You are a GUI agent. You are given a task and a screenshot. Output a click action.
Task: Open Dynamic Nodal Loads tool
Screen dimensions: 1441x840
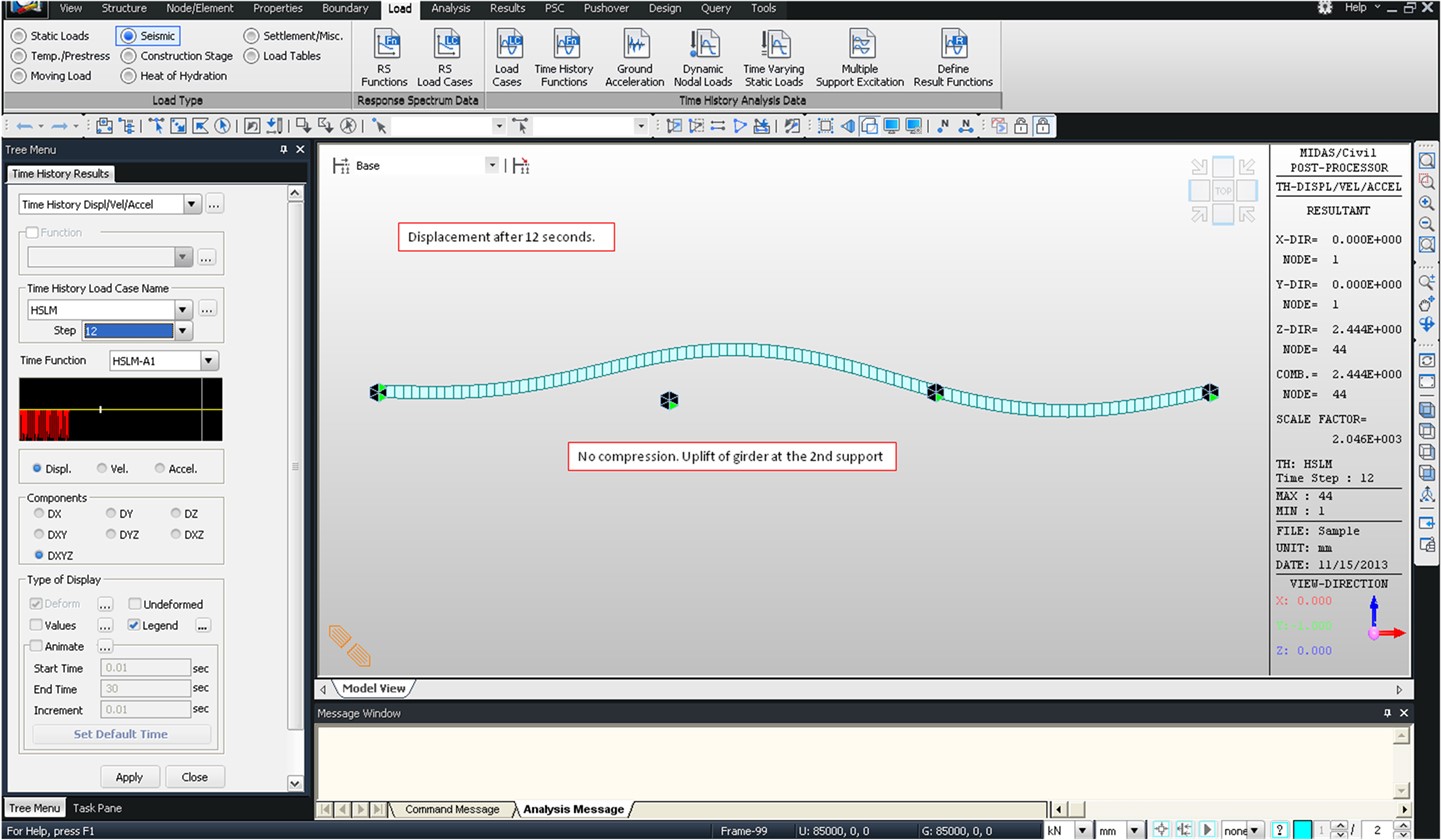[702, 46]
